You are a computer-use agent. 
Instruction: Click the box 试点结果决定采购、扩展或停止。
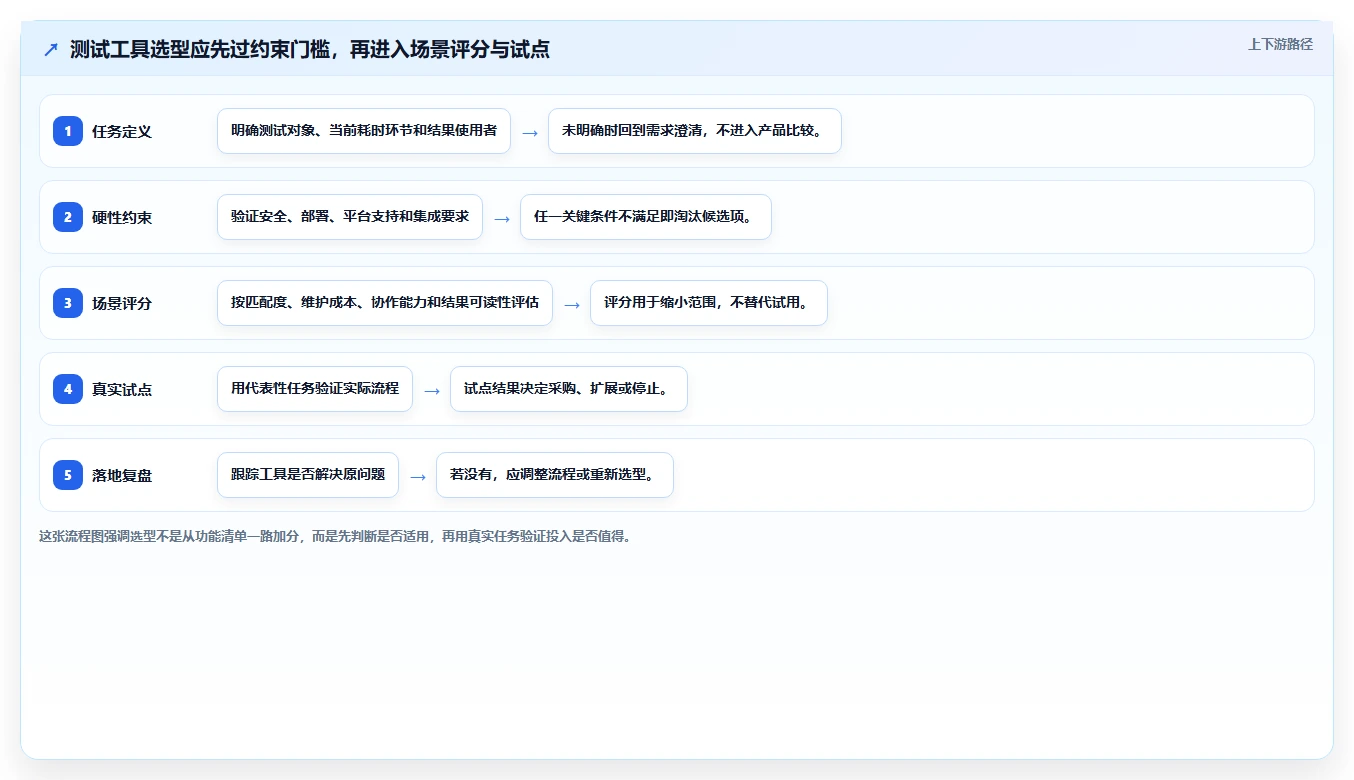coord(569,389)
